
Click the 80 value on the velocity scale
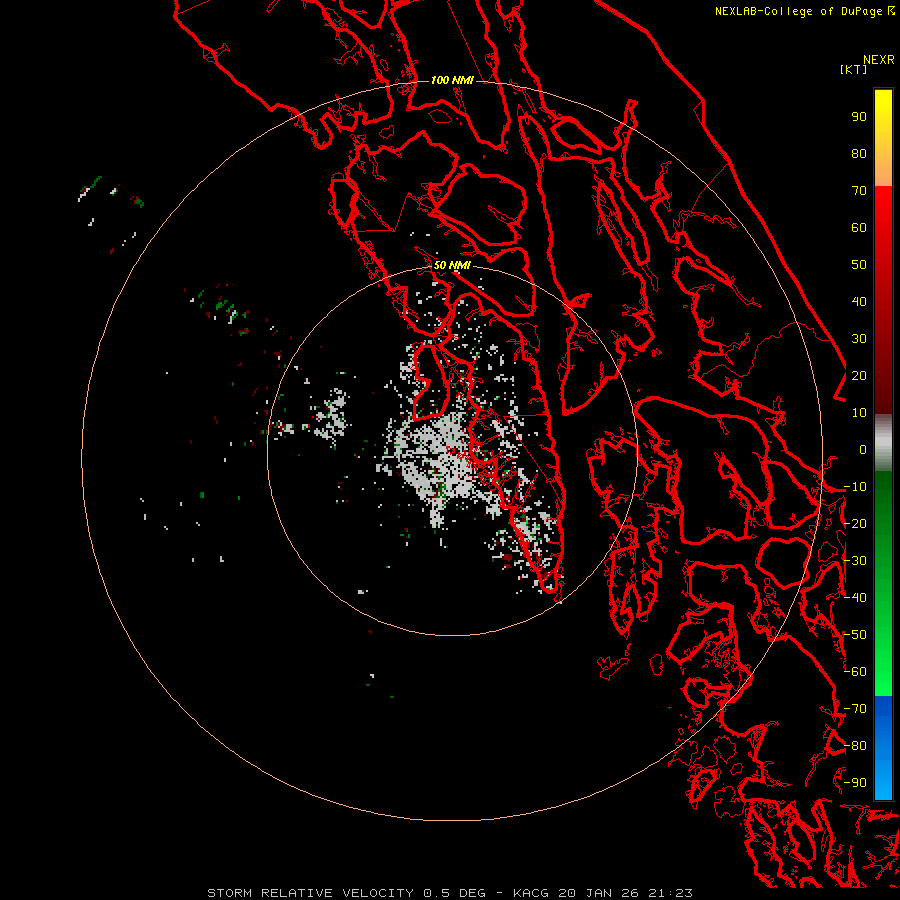coord(859,154)
